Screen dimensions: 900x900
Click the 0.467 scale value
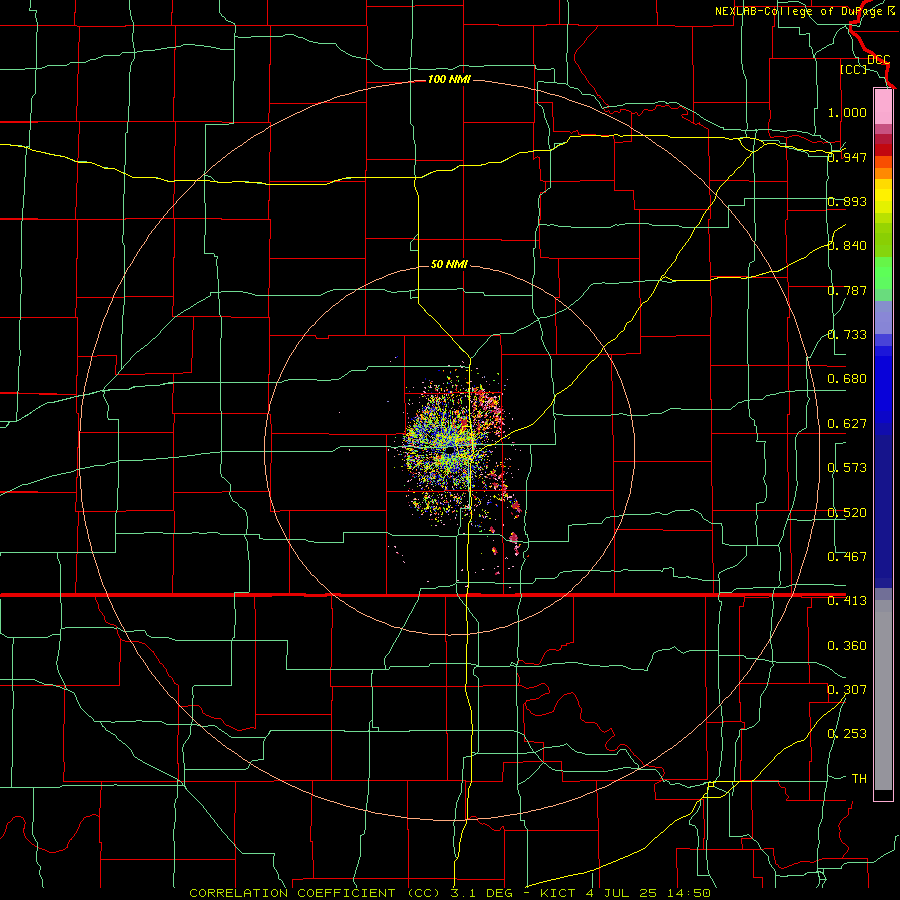pos(847,557)
